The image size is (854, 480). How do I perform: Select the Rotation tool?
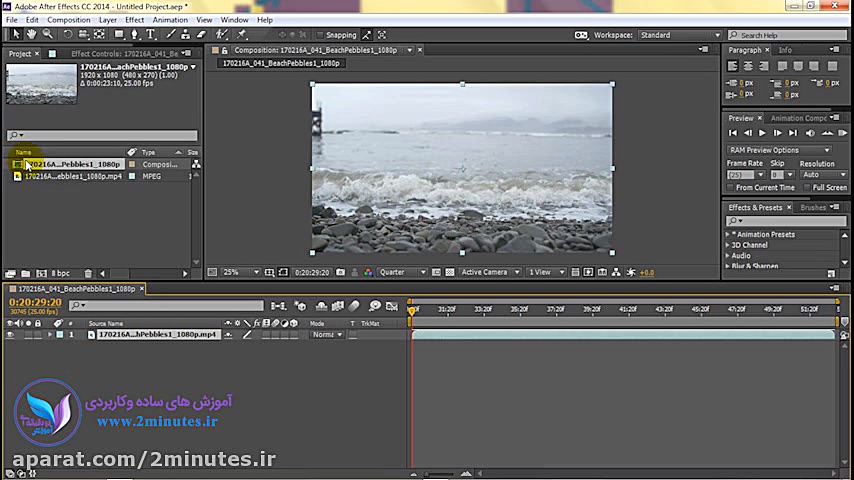coord(68,35)
